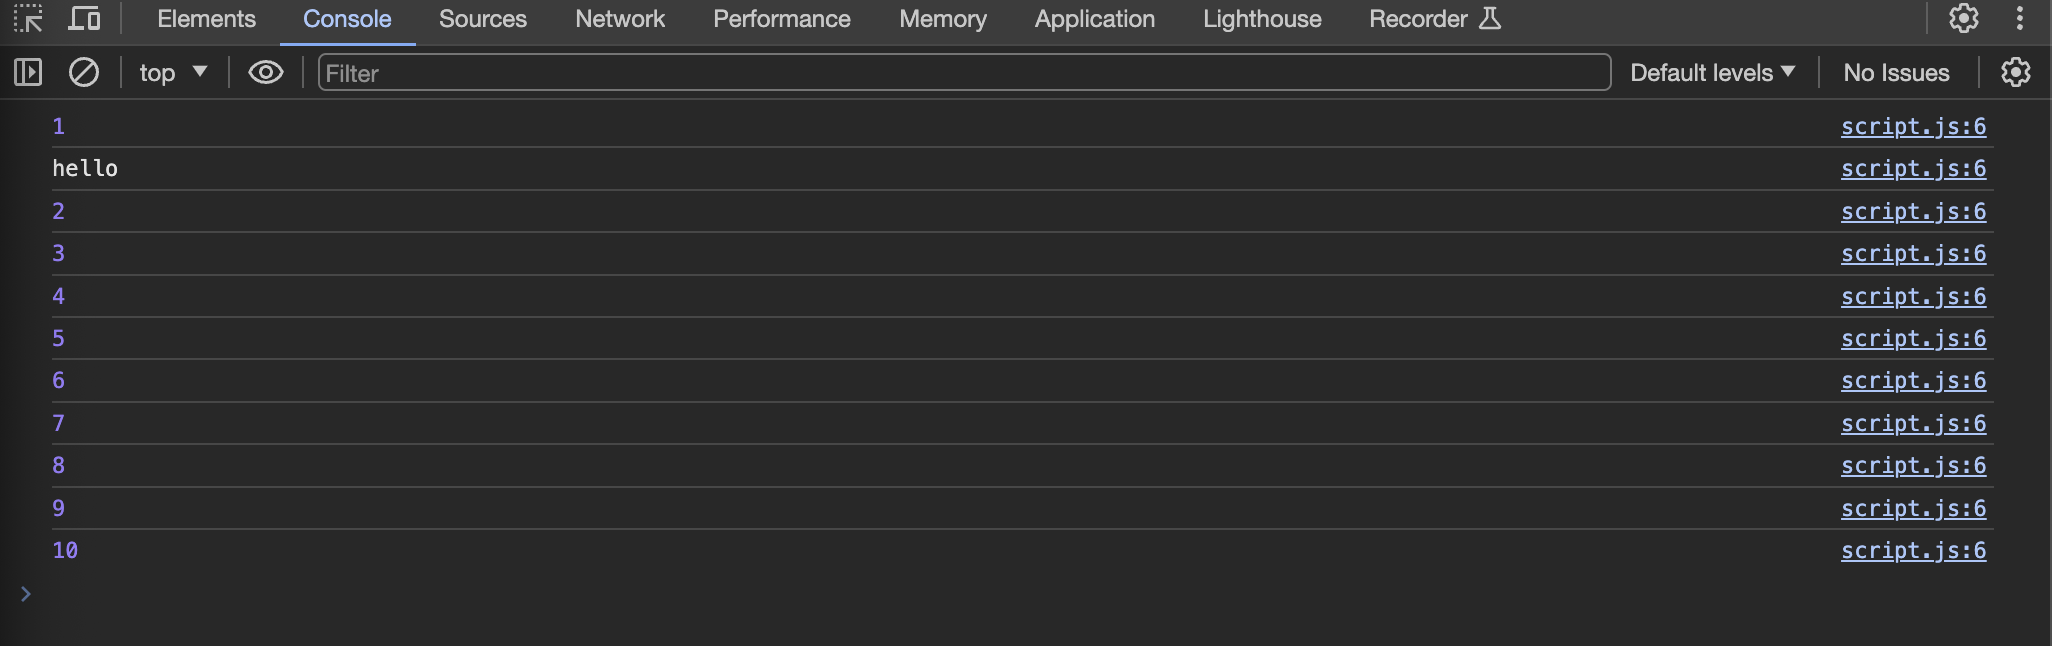Open script.js:6 link for output 10
2052x646 pixels.
pyautogui.click(x=1913, y=551)
